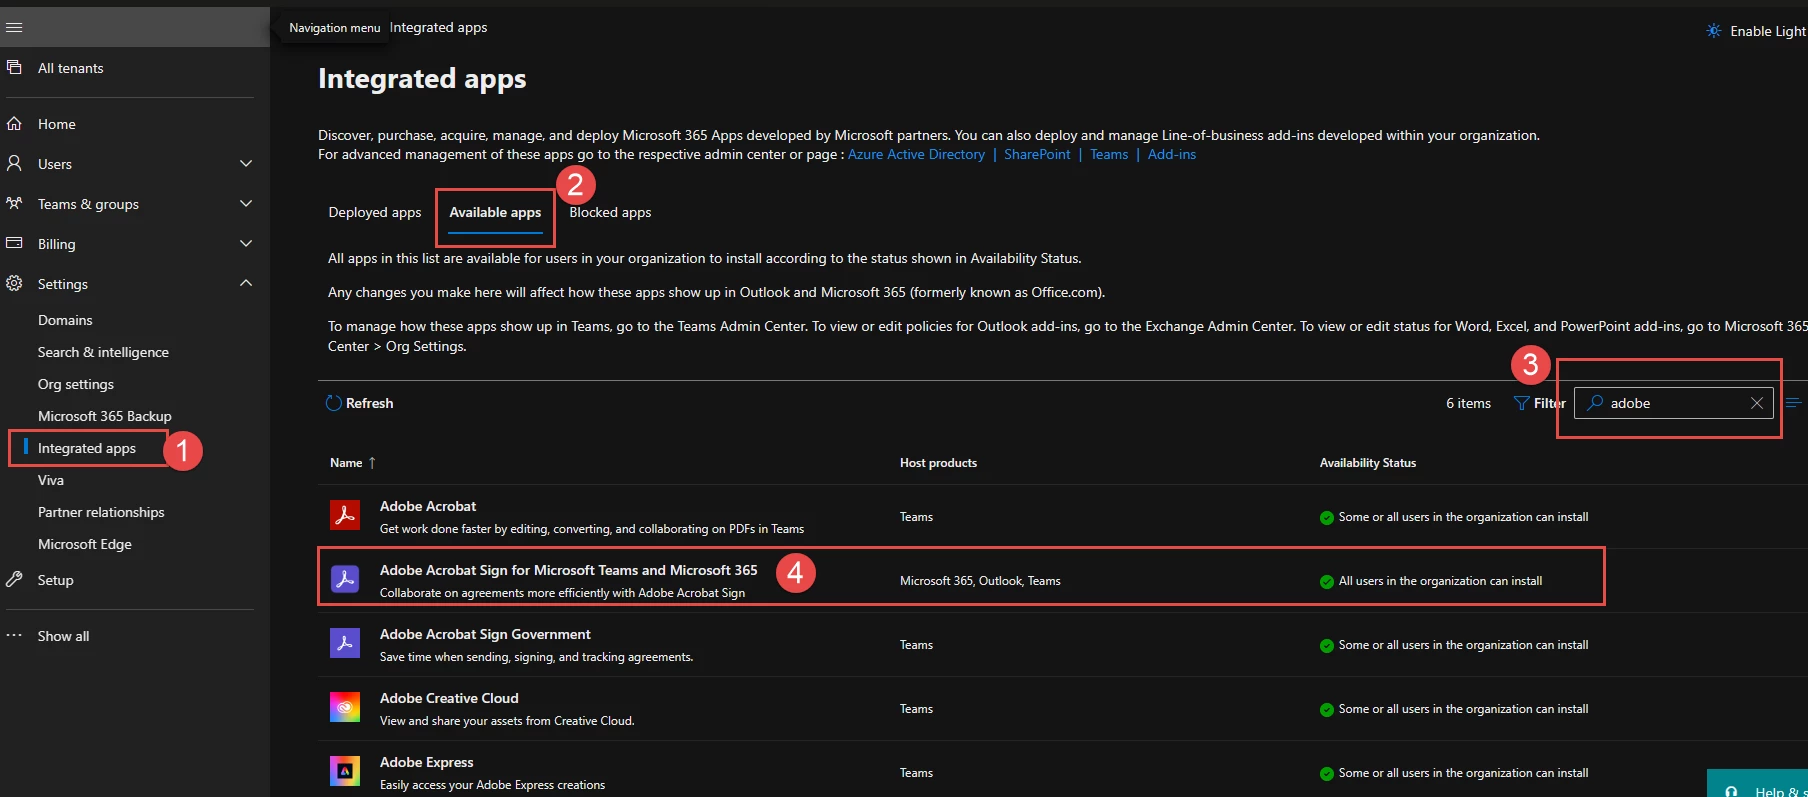Click the Filter funnel icon

tap(1521, 403)
